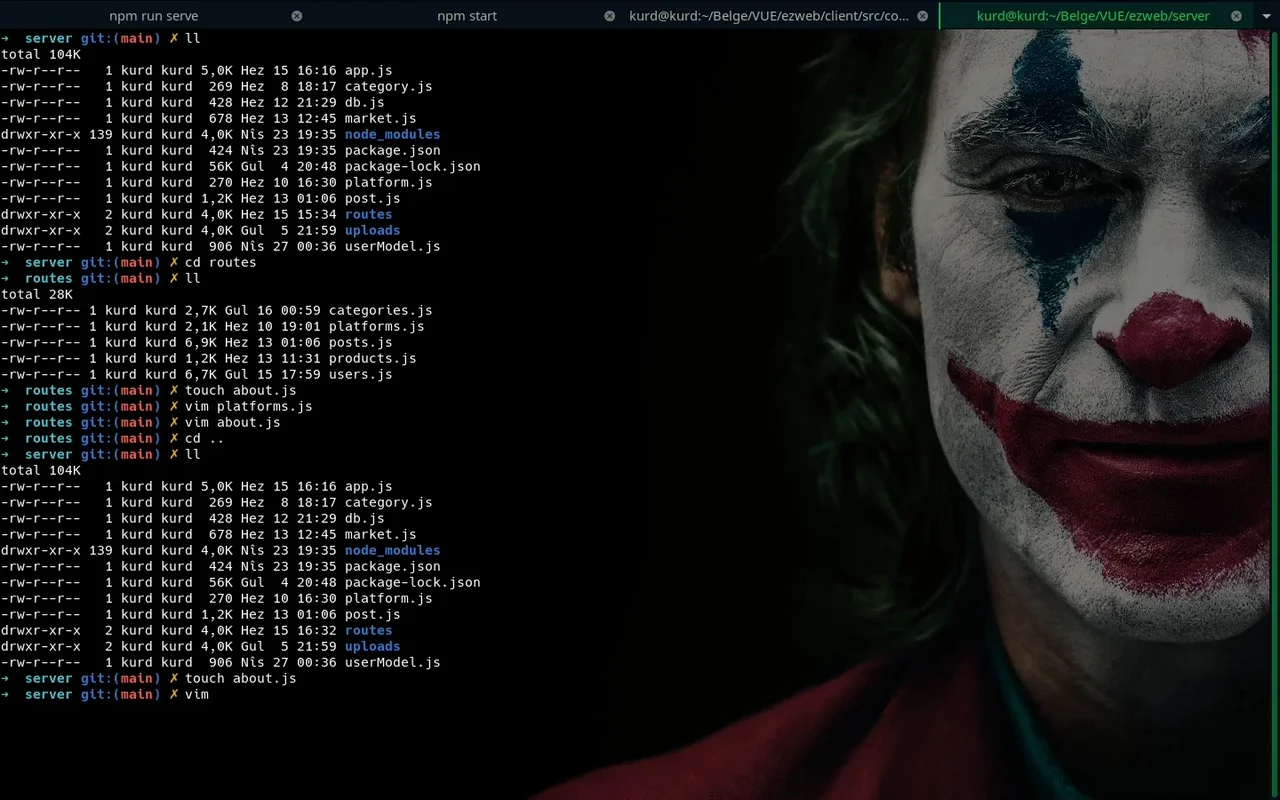Close the 'npm start' tab
Screen dimensions: 1280x800
(610, 16)
